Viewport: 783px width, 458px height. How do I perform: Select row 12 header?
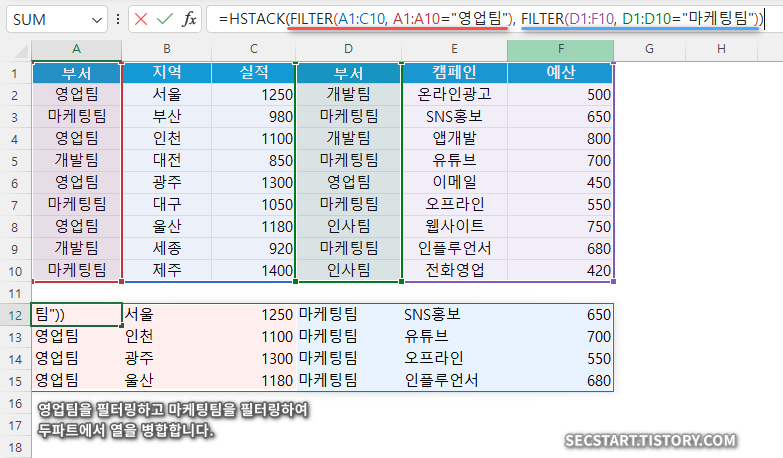(15, 315)
